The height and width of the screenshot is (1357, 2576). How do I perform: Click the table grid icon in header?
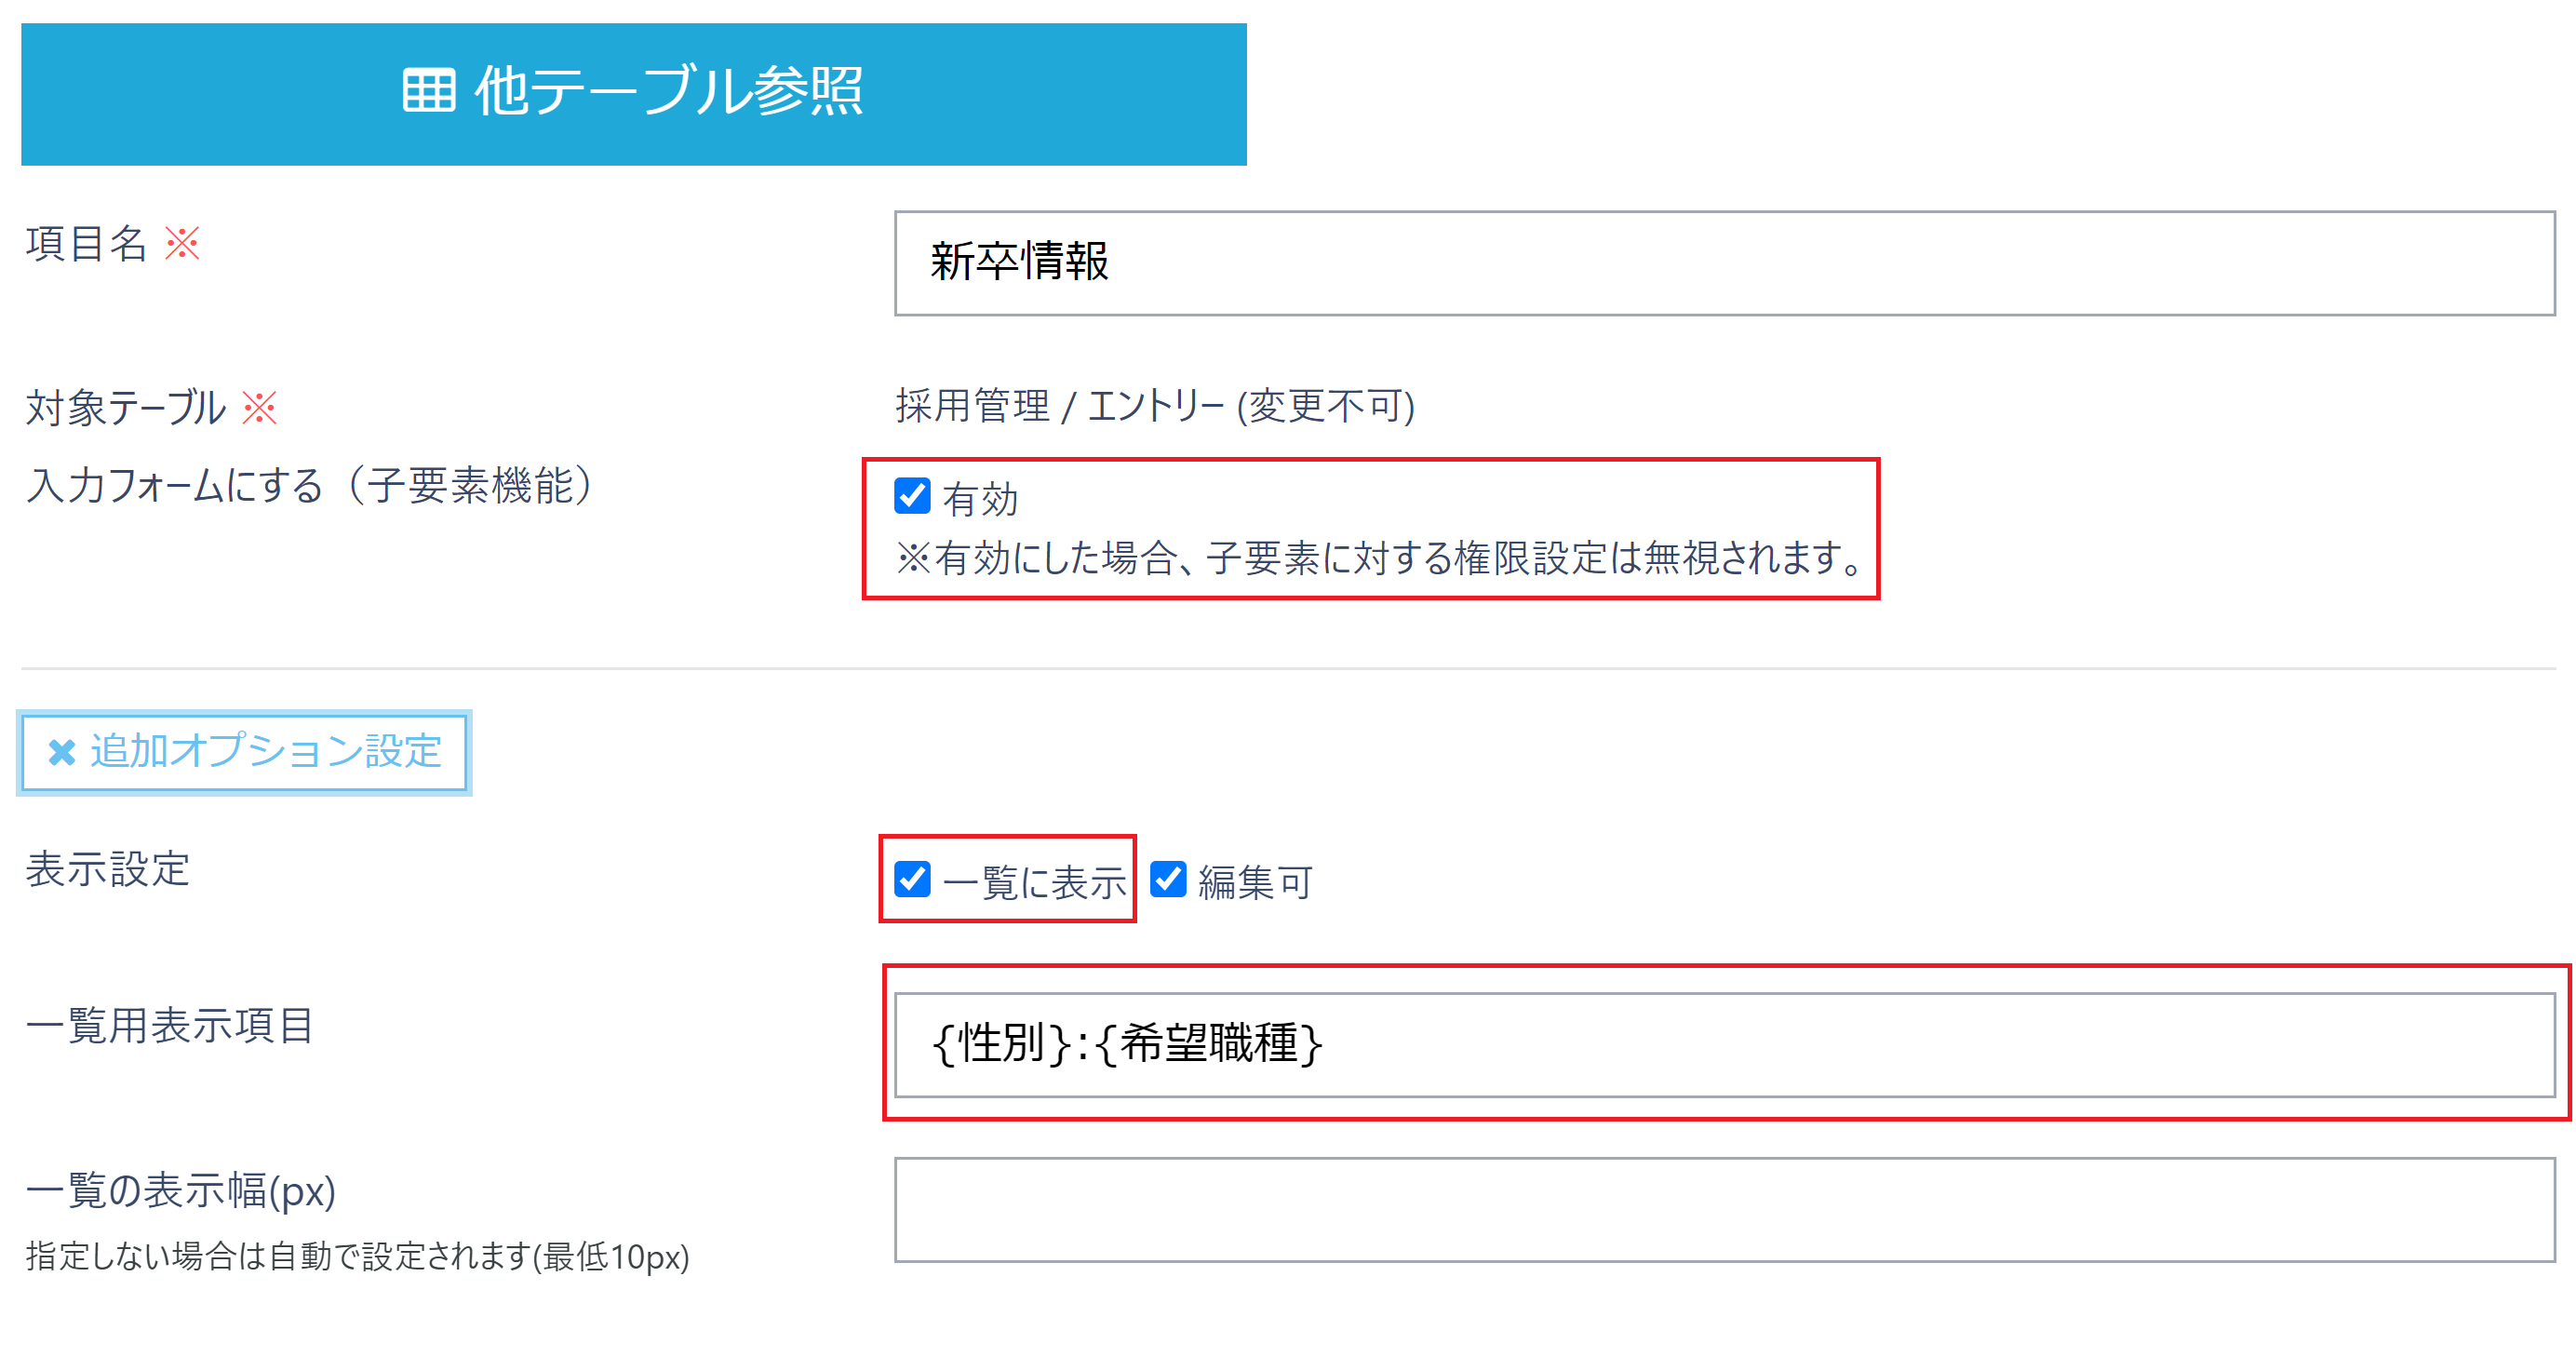[428, 91]
